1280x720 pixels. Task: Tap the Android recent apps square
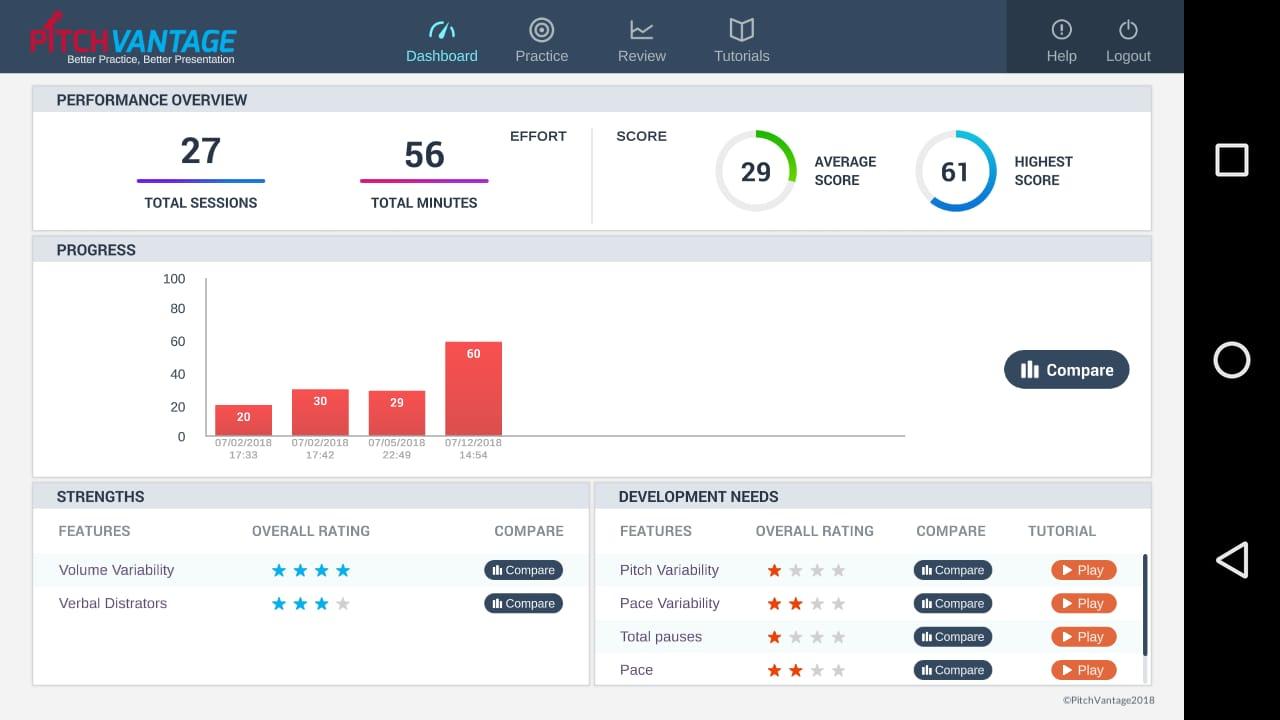1232,160
